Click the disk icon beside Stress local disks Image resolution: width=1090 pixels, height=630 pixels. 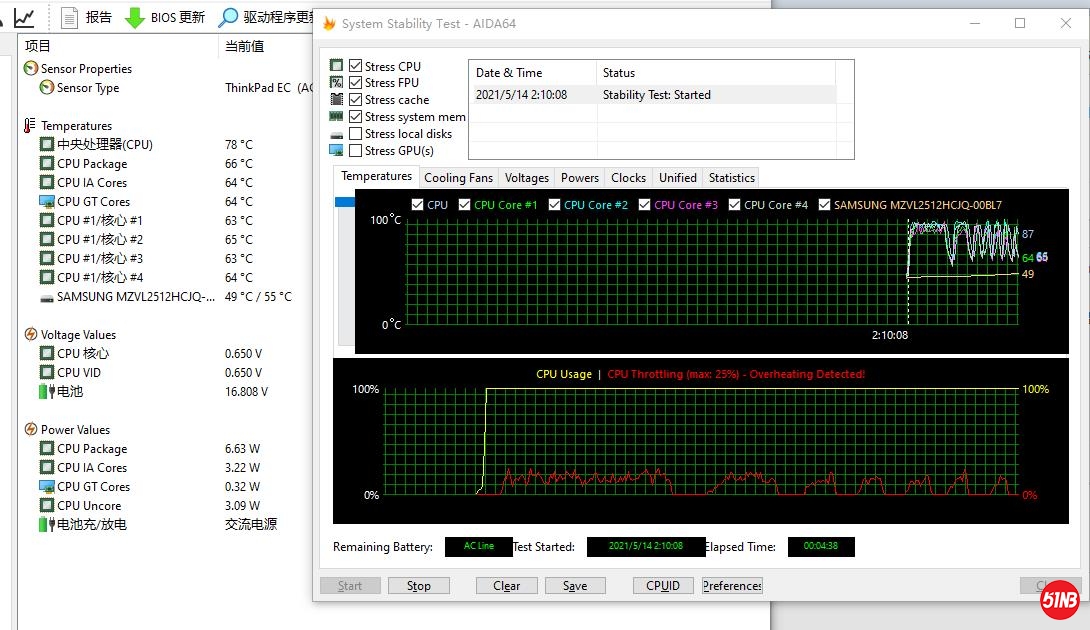[336, 134]
